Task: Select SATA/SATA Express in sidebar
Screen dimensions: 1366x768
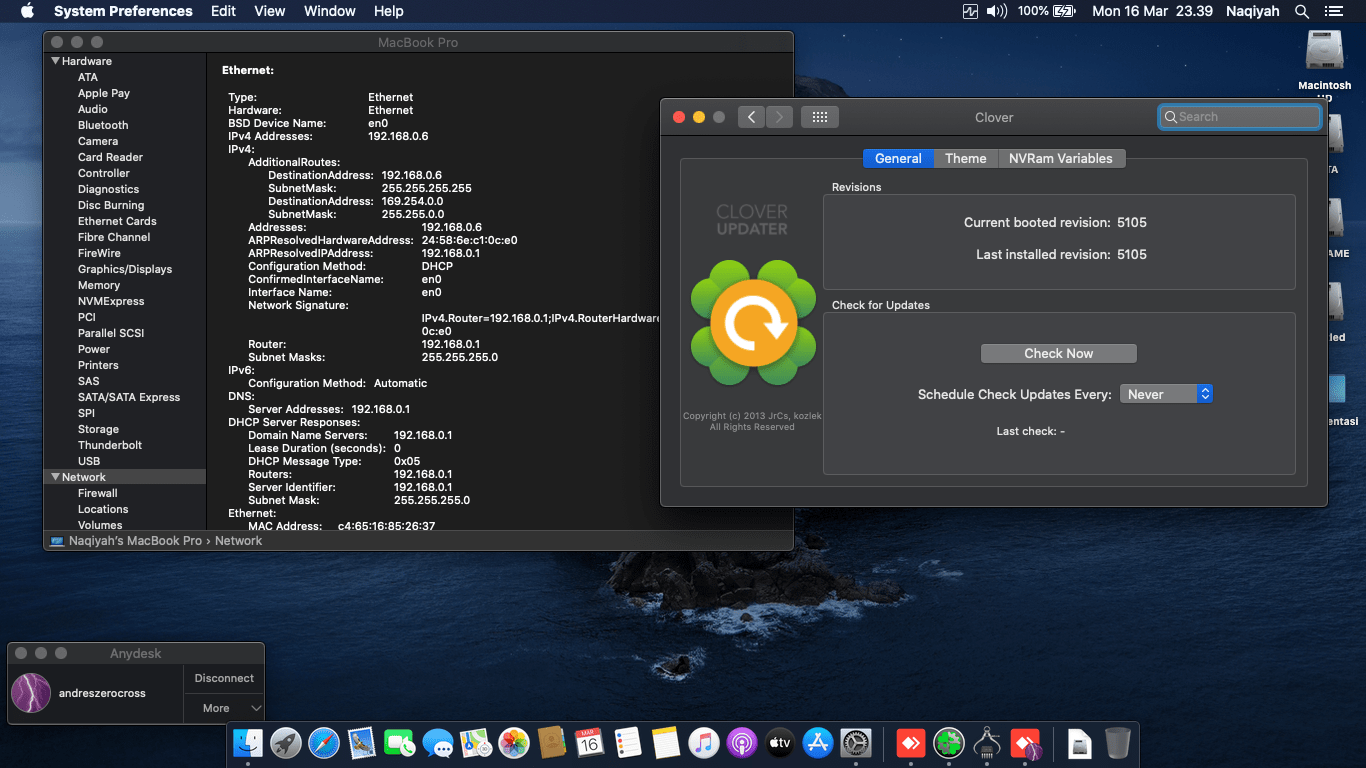Action: click(x=129, y=397)
